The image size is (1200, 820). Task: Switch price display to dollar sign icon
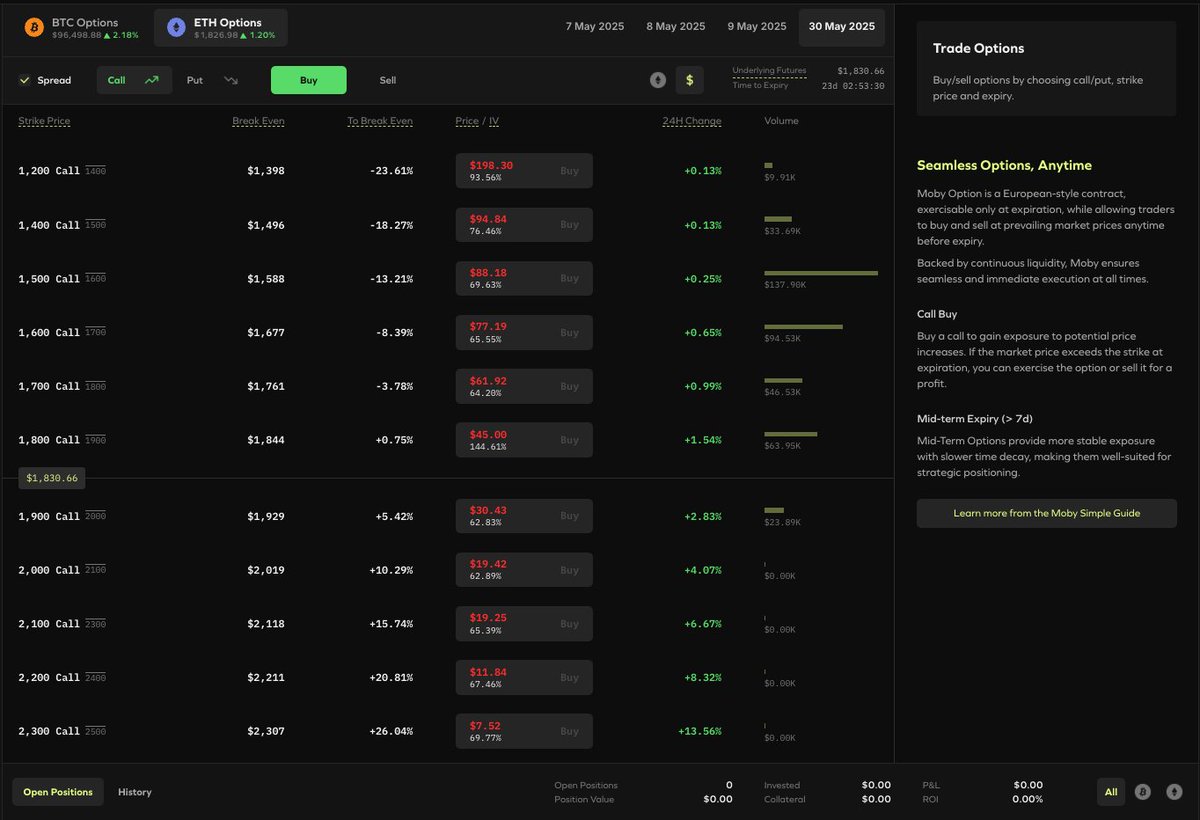point(689,80)
